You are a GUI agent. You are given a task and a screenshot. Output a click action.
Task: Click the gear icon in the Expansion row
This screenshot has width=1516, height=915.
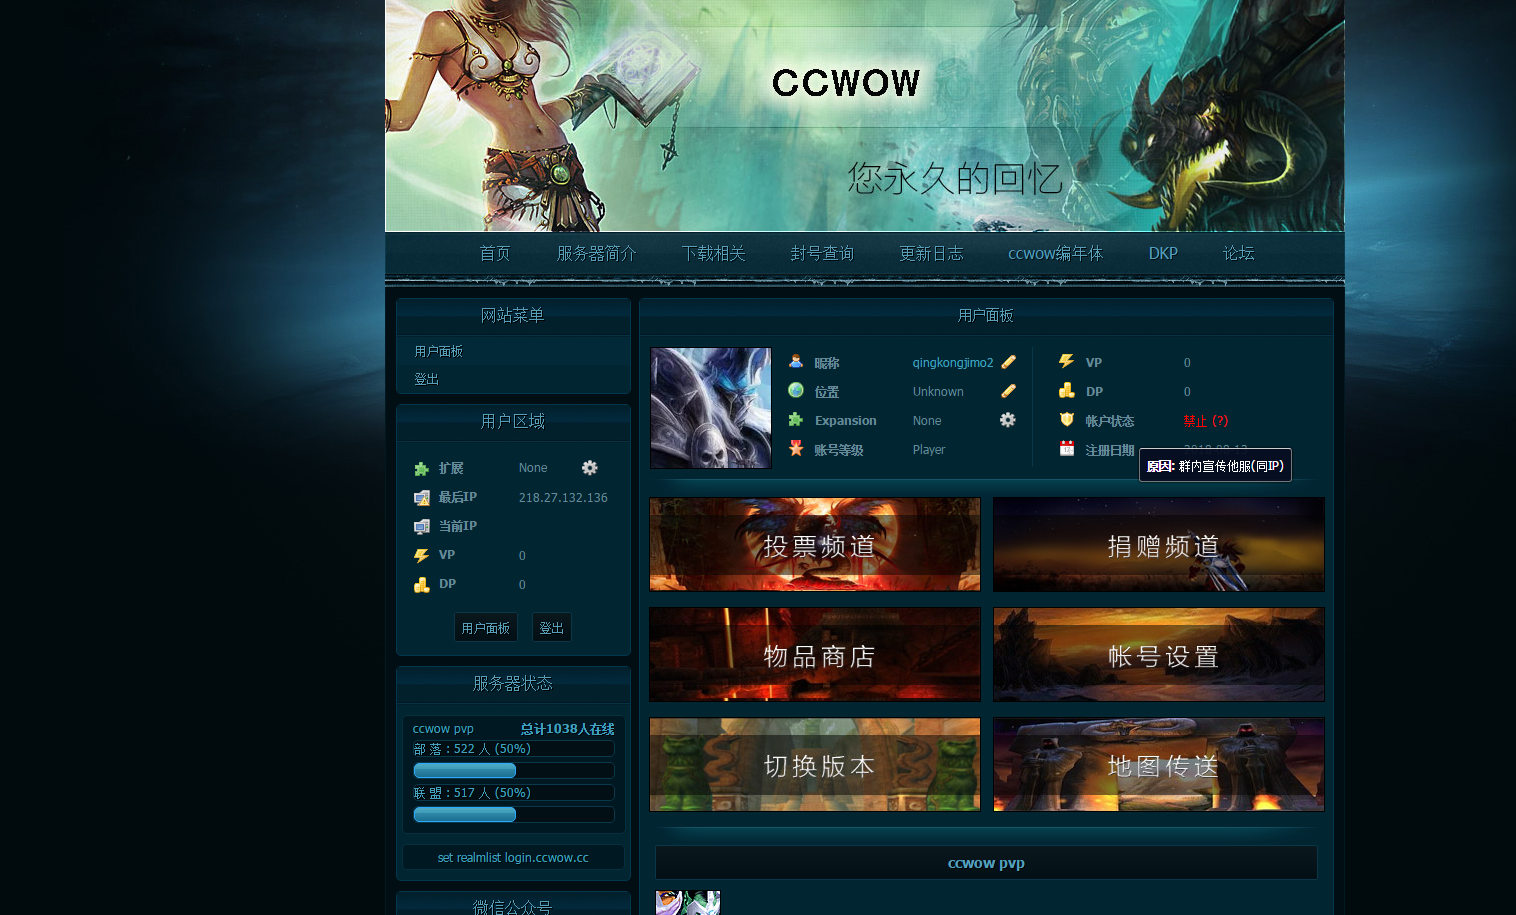(1007, 420)
